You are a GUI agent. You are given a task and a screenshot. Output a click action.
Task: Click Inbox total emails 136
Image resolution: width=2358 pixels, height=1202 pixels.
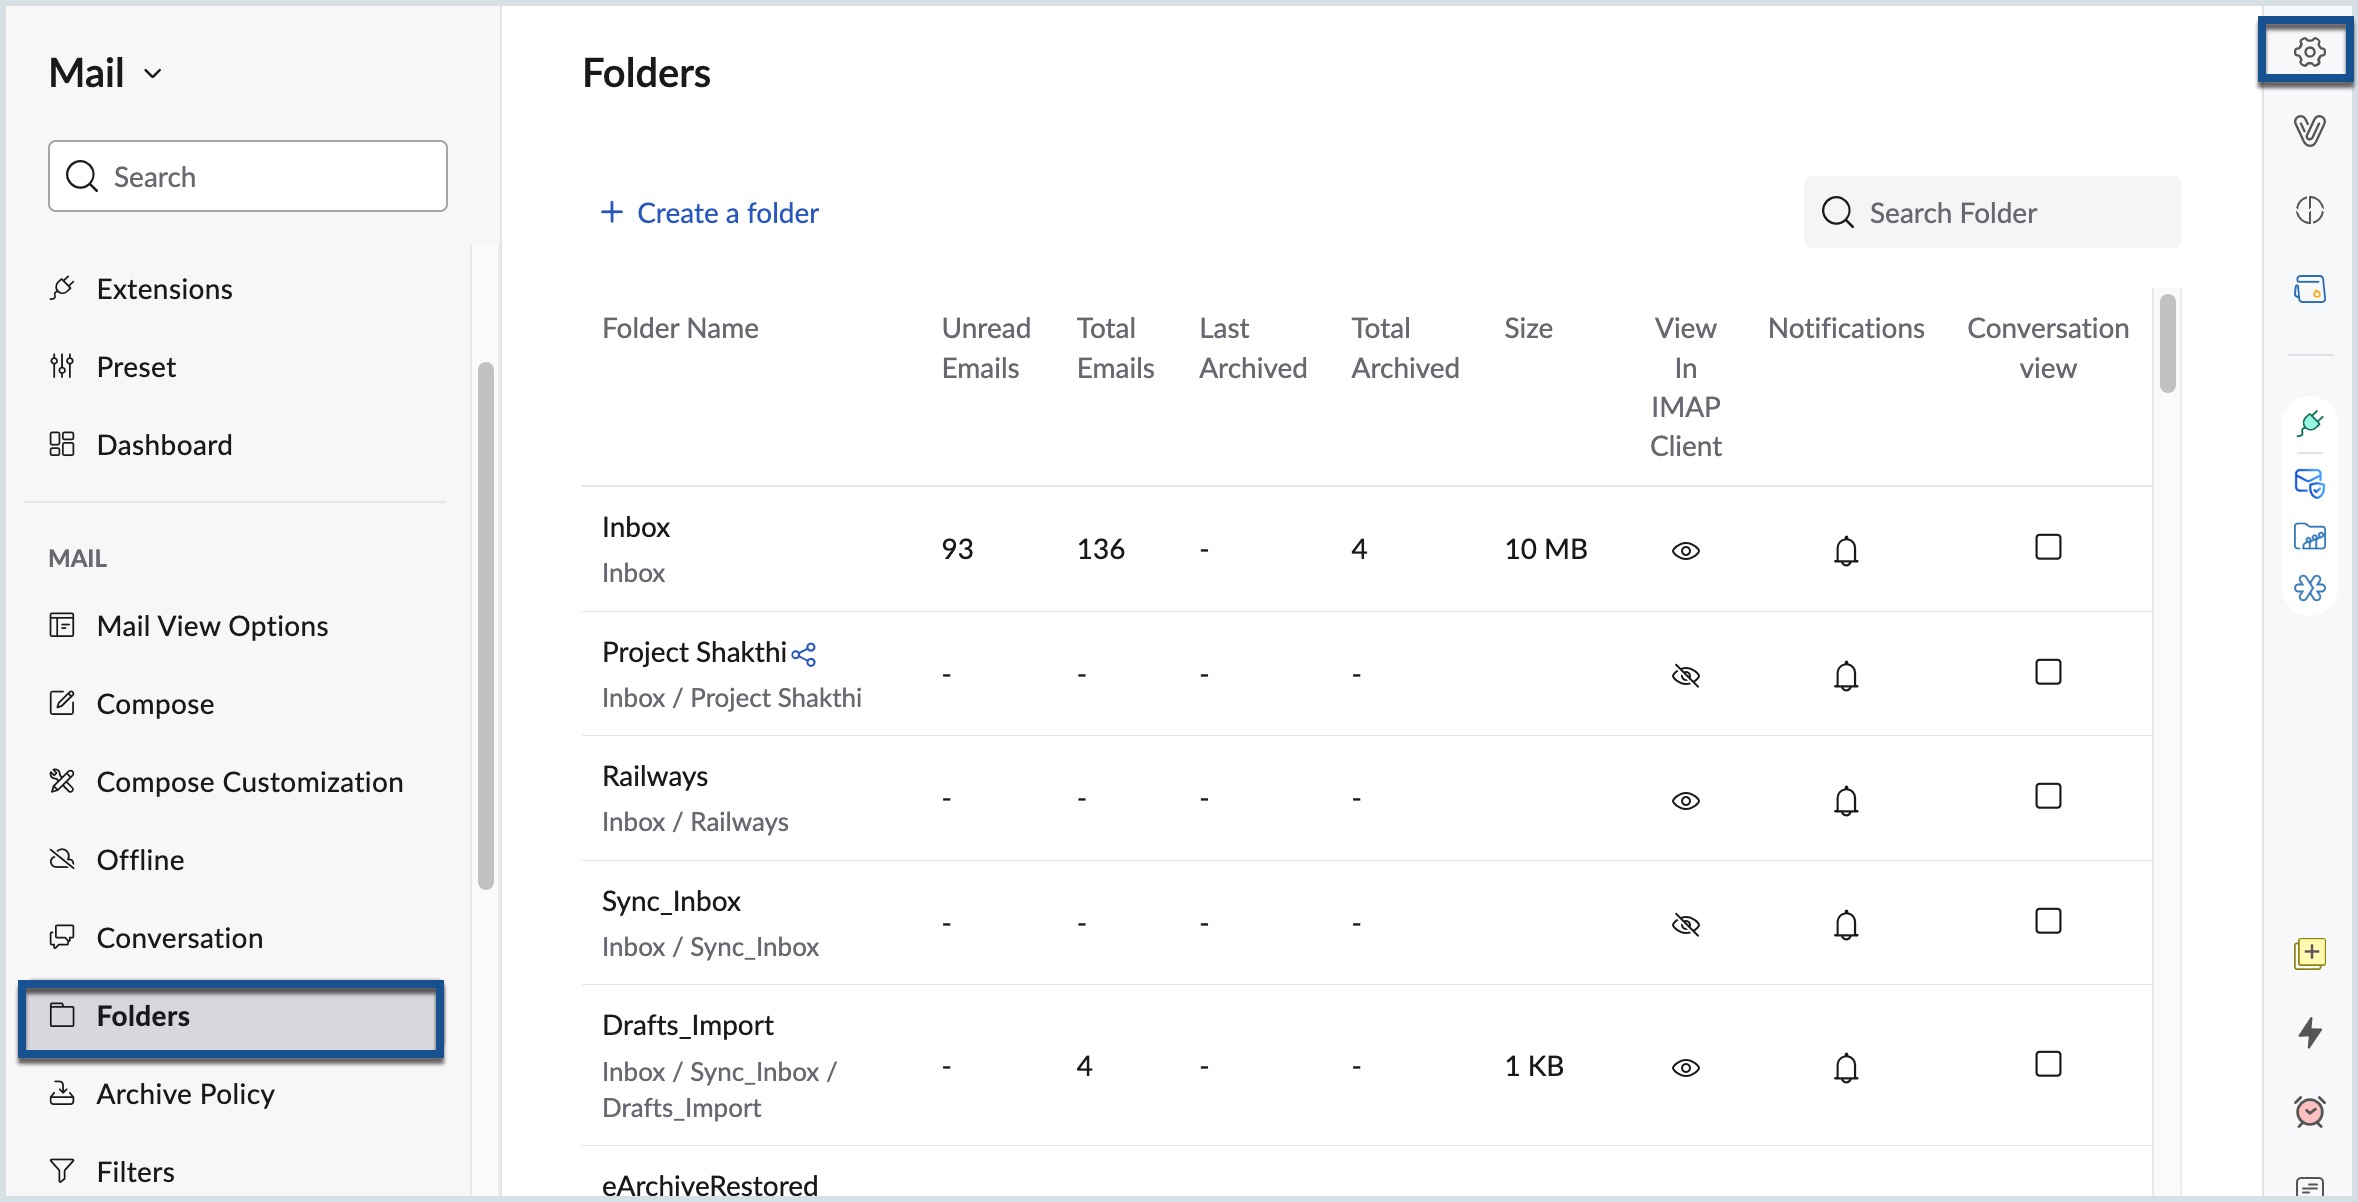click(x=1101, y=549)
